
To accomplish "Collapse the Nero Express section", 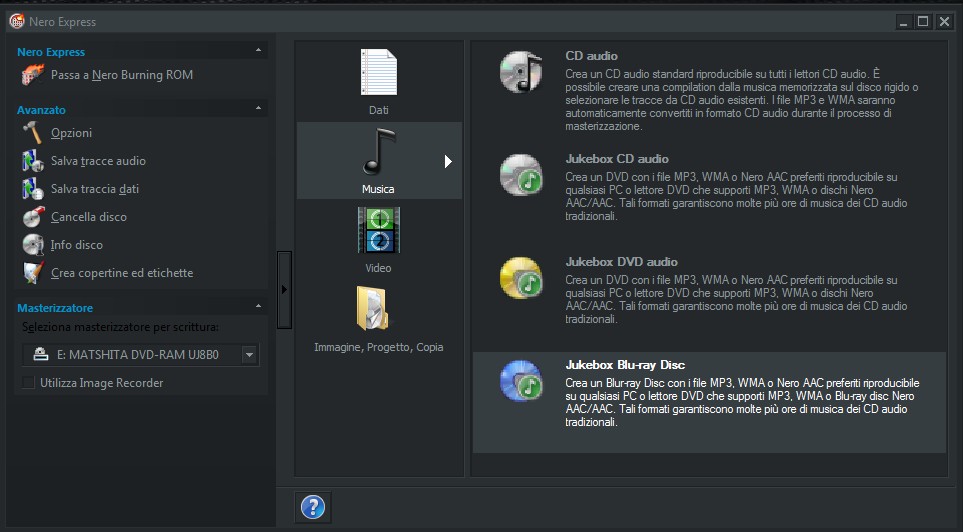I will [x=258, y=50].
